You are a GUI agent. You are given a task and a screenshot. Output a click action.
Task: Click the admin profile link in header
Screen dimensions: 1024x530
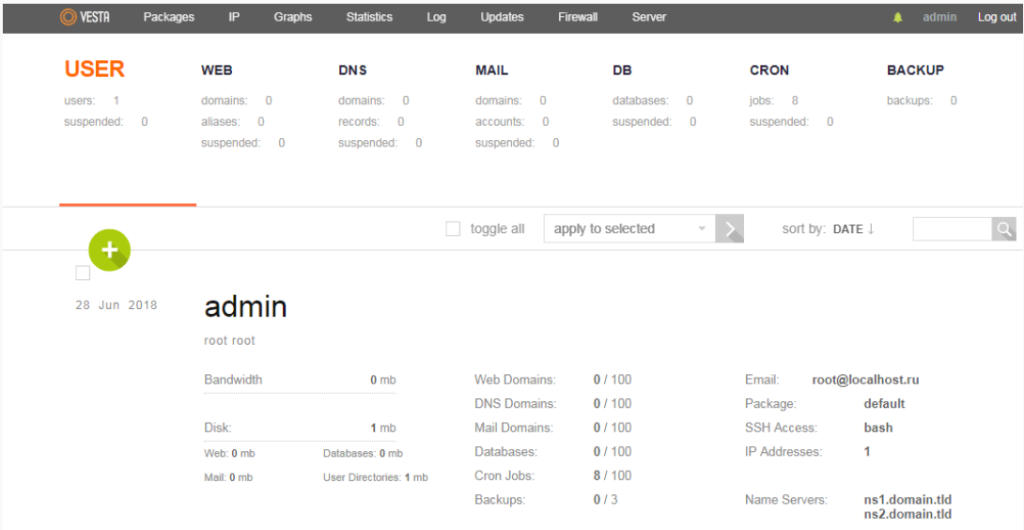click(939, 17)
